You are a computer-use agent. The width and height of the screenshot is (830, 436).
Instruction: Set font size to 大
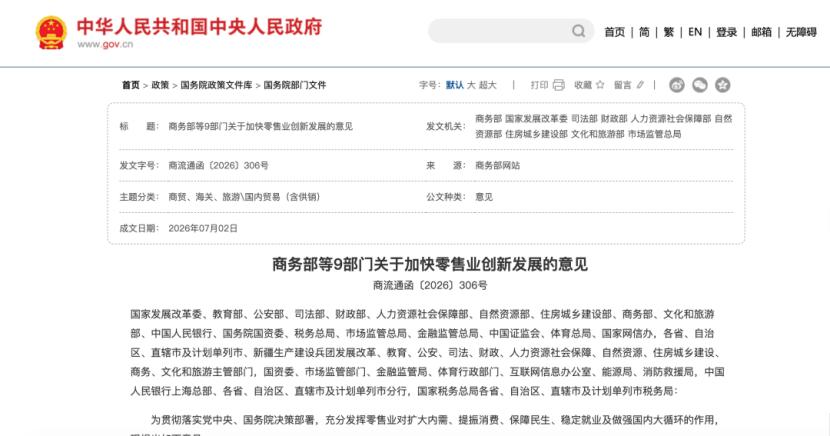471,85
